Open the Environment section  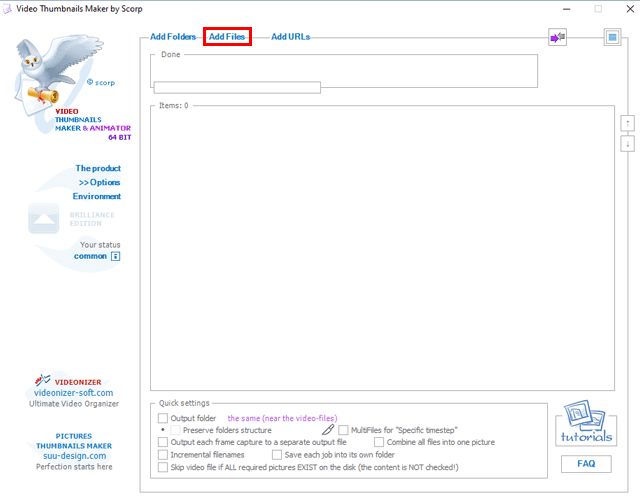tap(97, 196)
